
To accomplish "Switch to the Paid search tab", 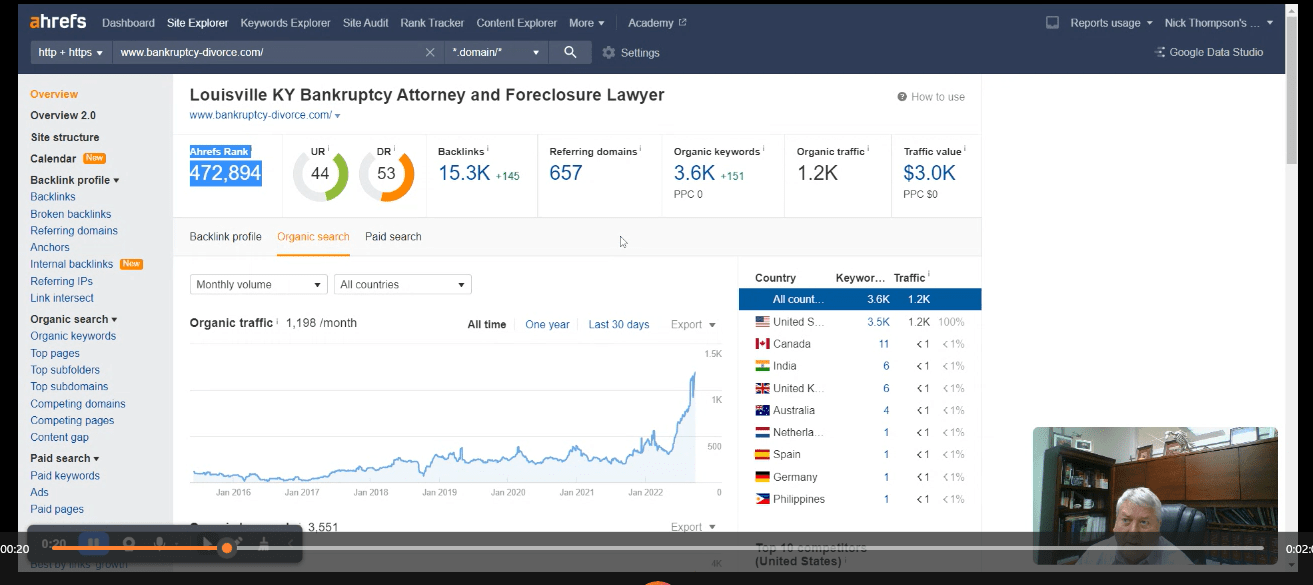I will [x=393, y=237].
